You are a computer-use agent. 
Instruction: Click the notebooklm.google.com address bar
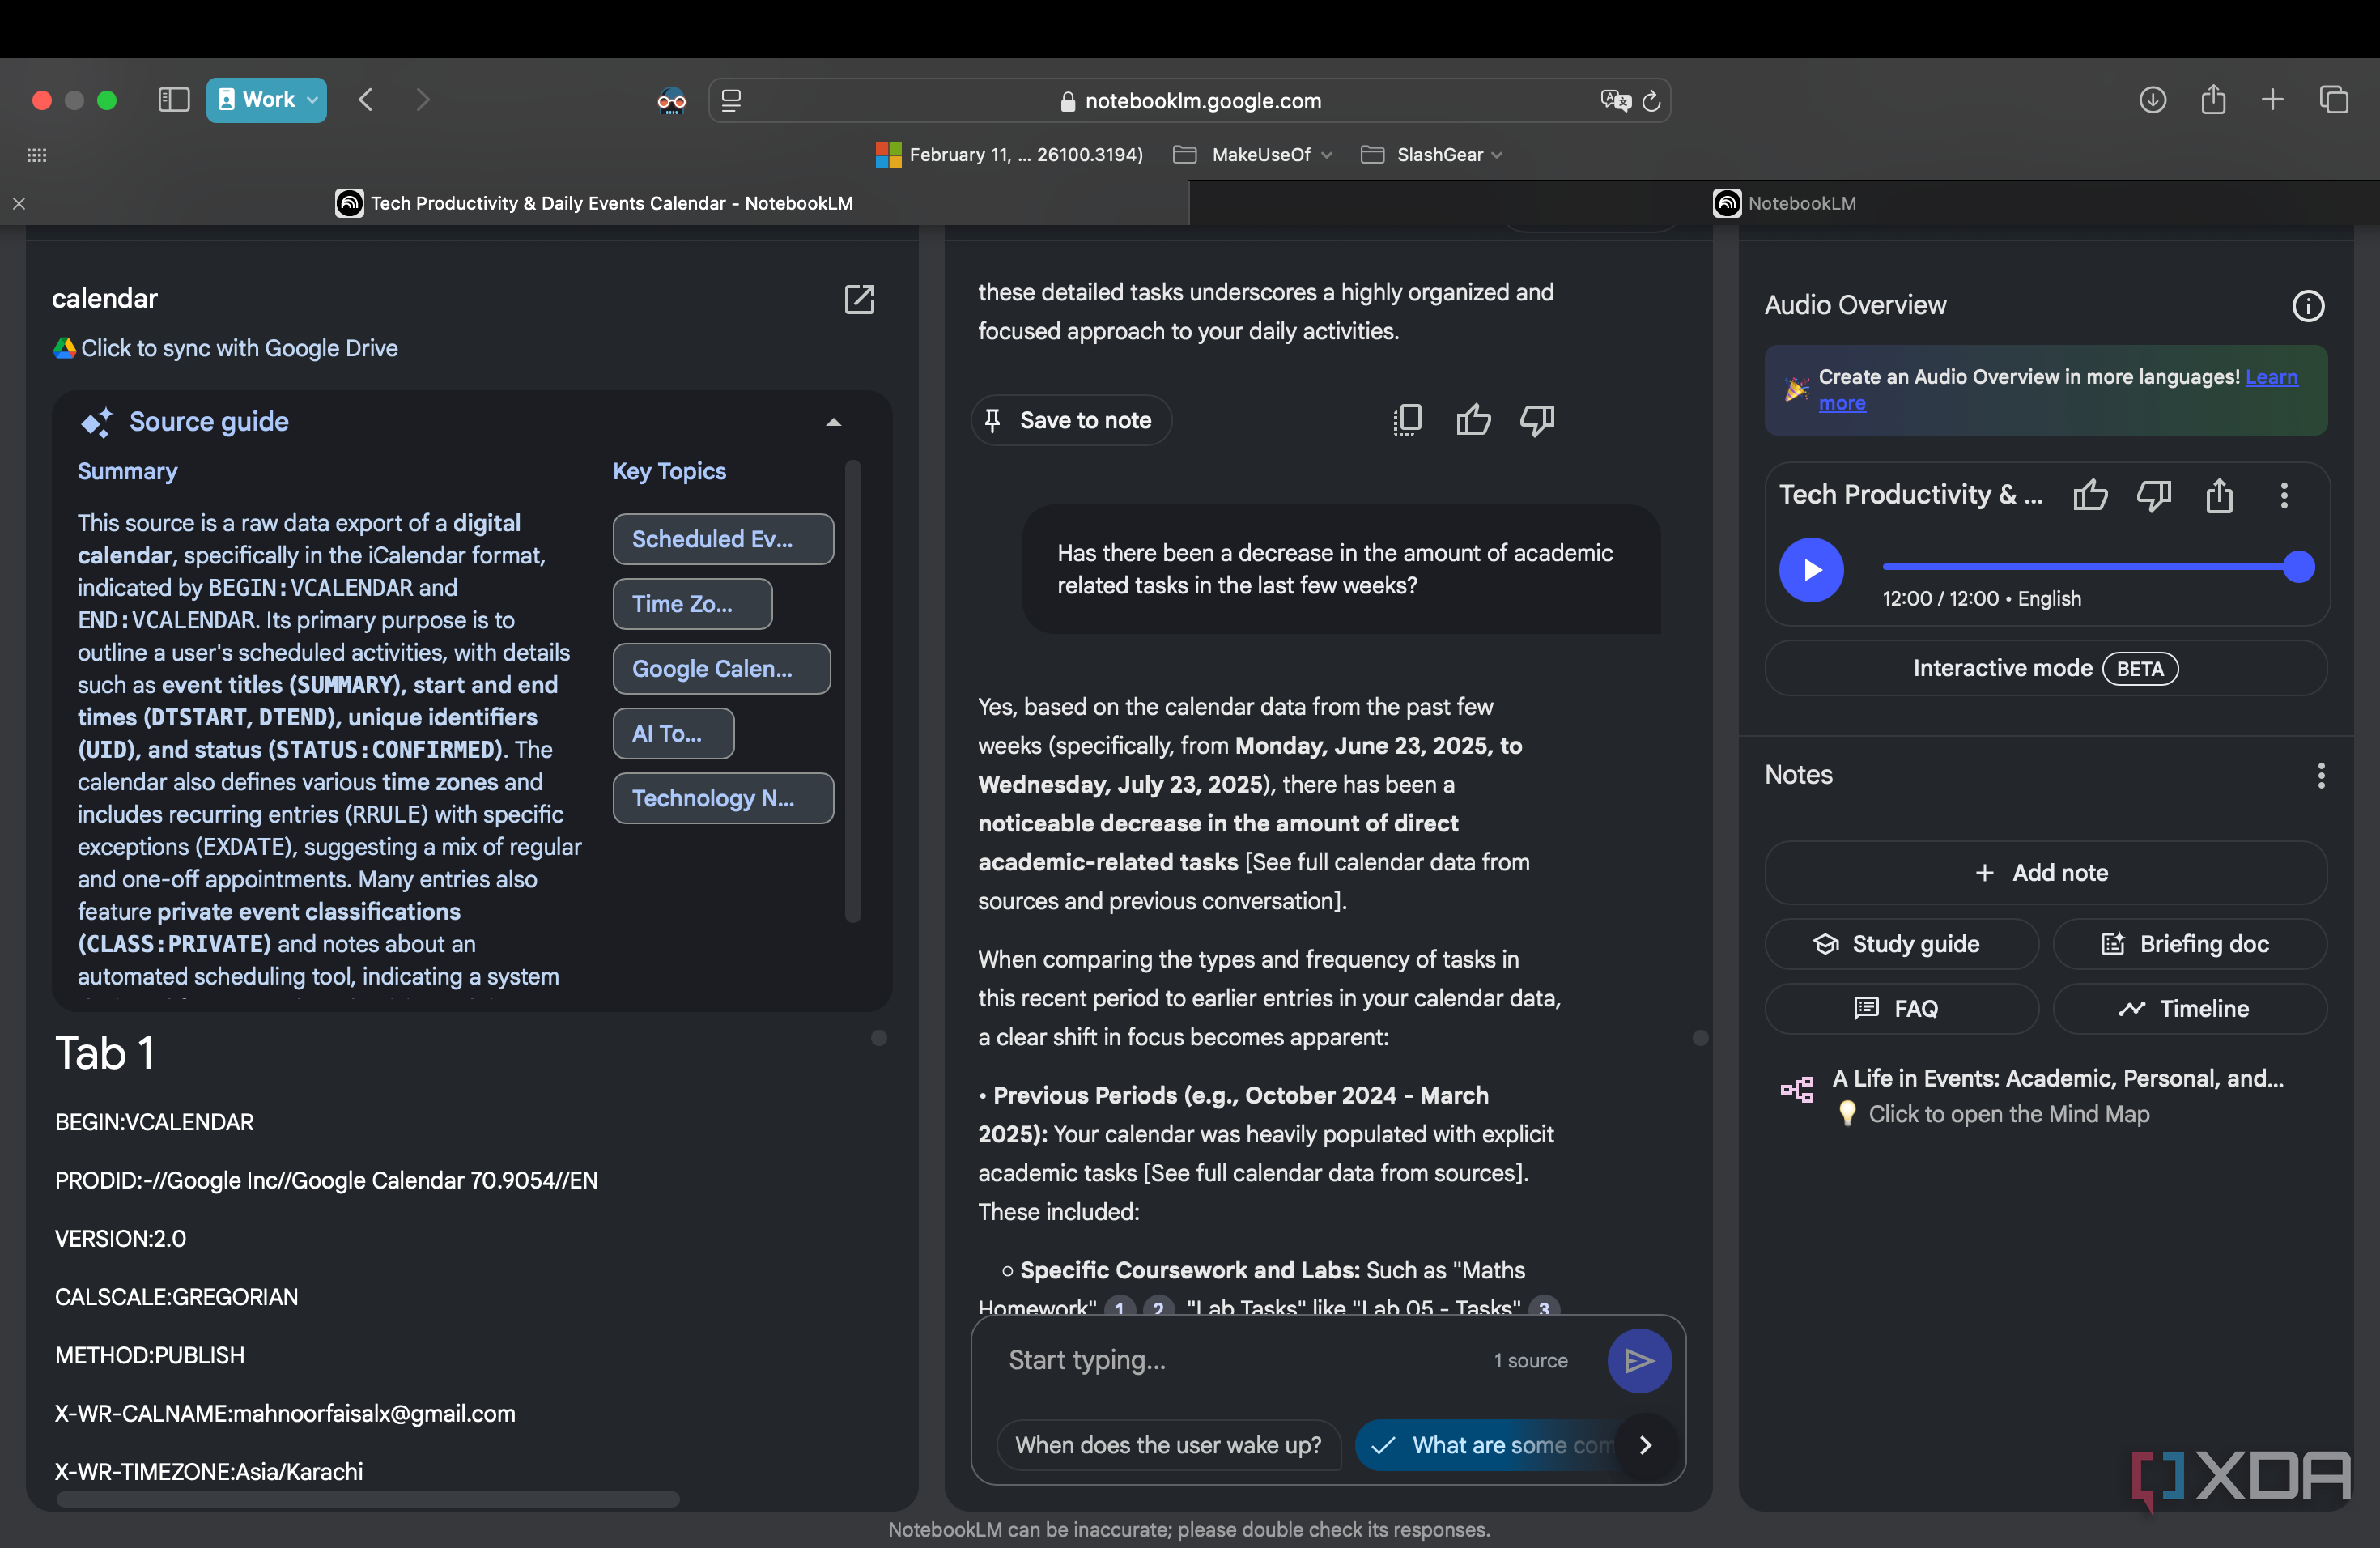(x=1189, y=101)
